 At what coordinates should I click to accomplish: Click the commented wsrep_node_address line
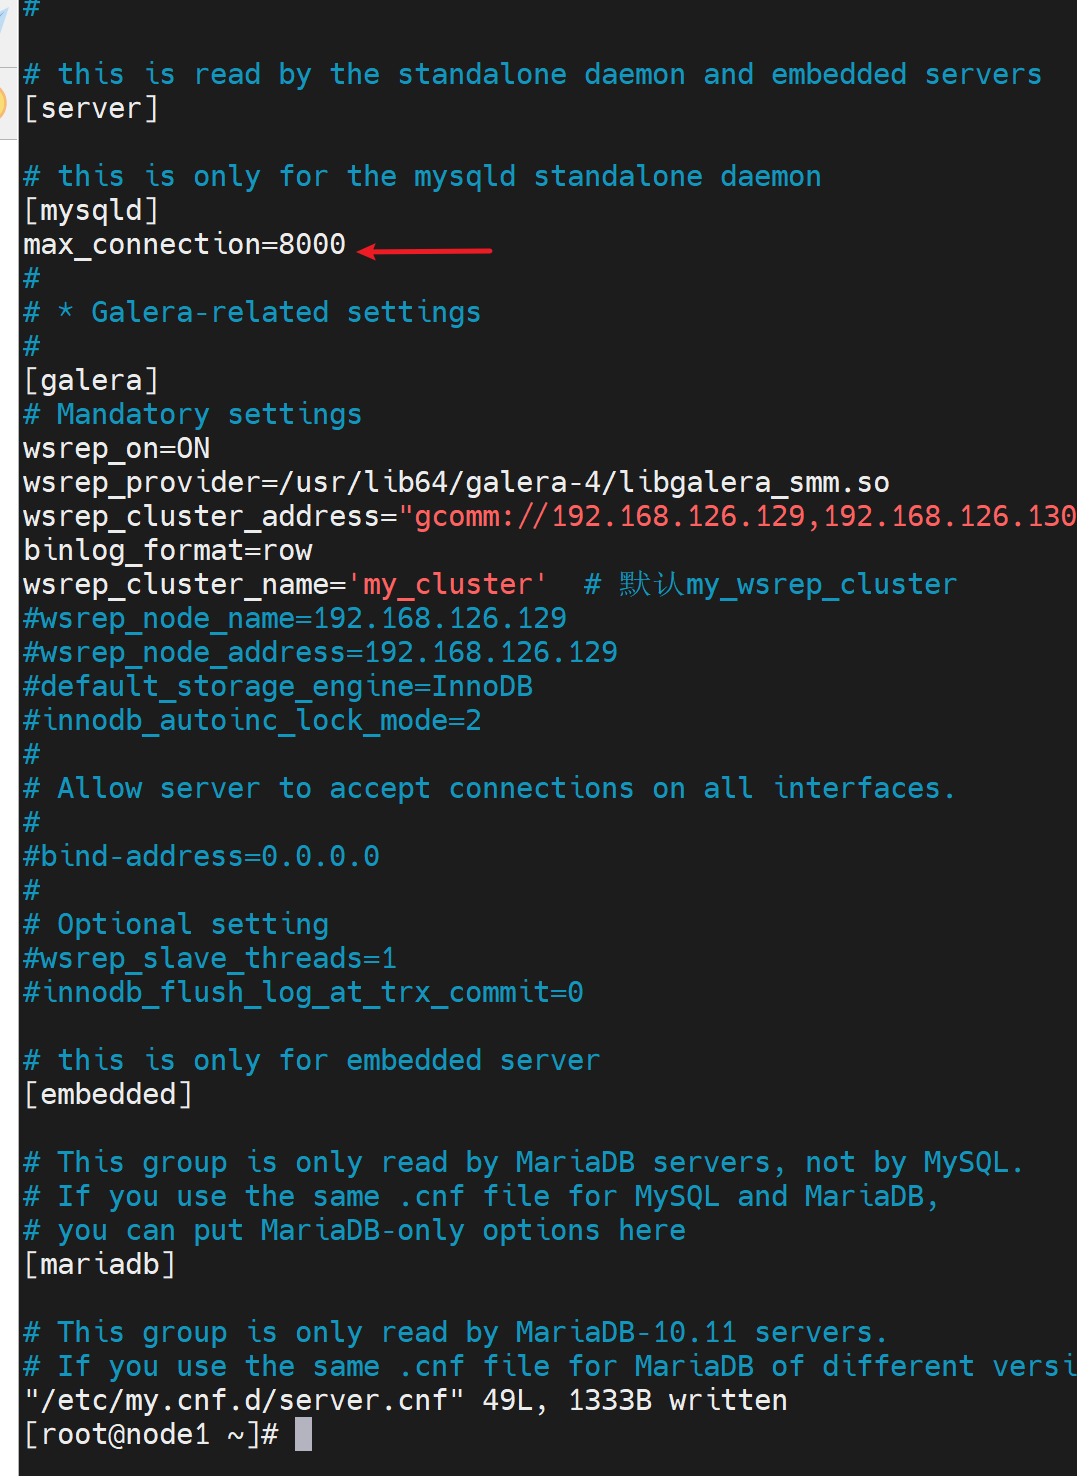pos(320,652)
